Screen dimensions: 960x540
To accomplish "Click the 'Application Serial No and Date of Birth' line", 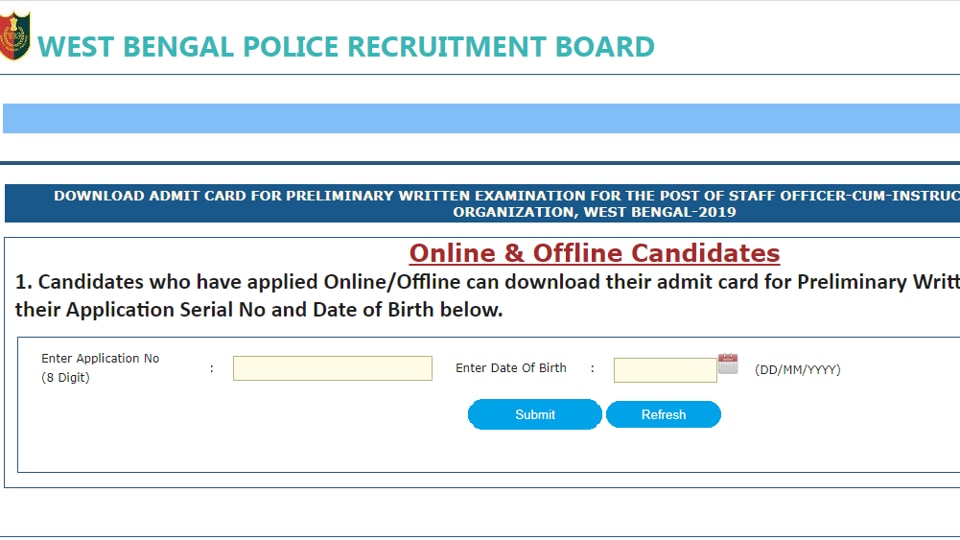I will tap(259, 310).
